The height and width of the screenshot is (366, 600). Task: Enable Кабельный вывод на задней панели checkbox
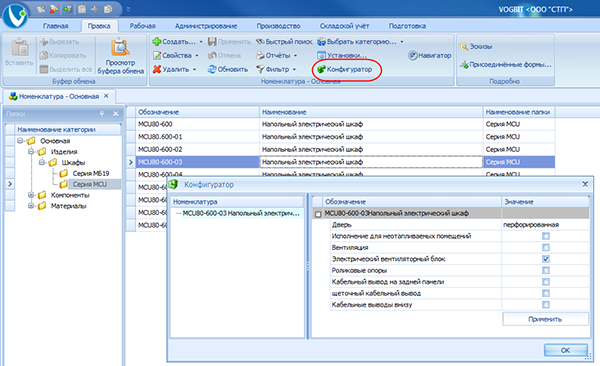[x=546, y=282]
